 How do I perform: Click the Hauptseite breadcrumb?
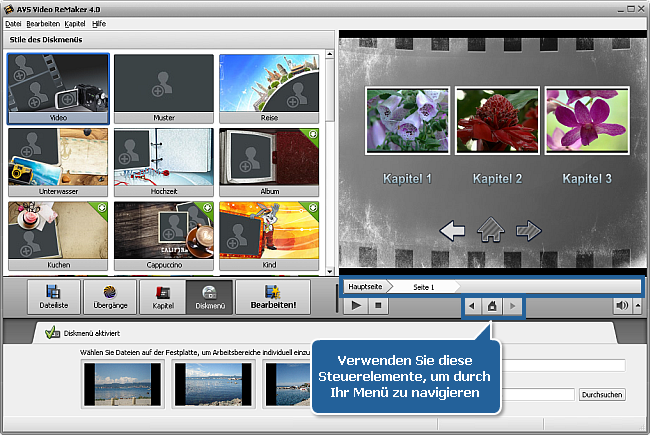(363, 287)
